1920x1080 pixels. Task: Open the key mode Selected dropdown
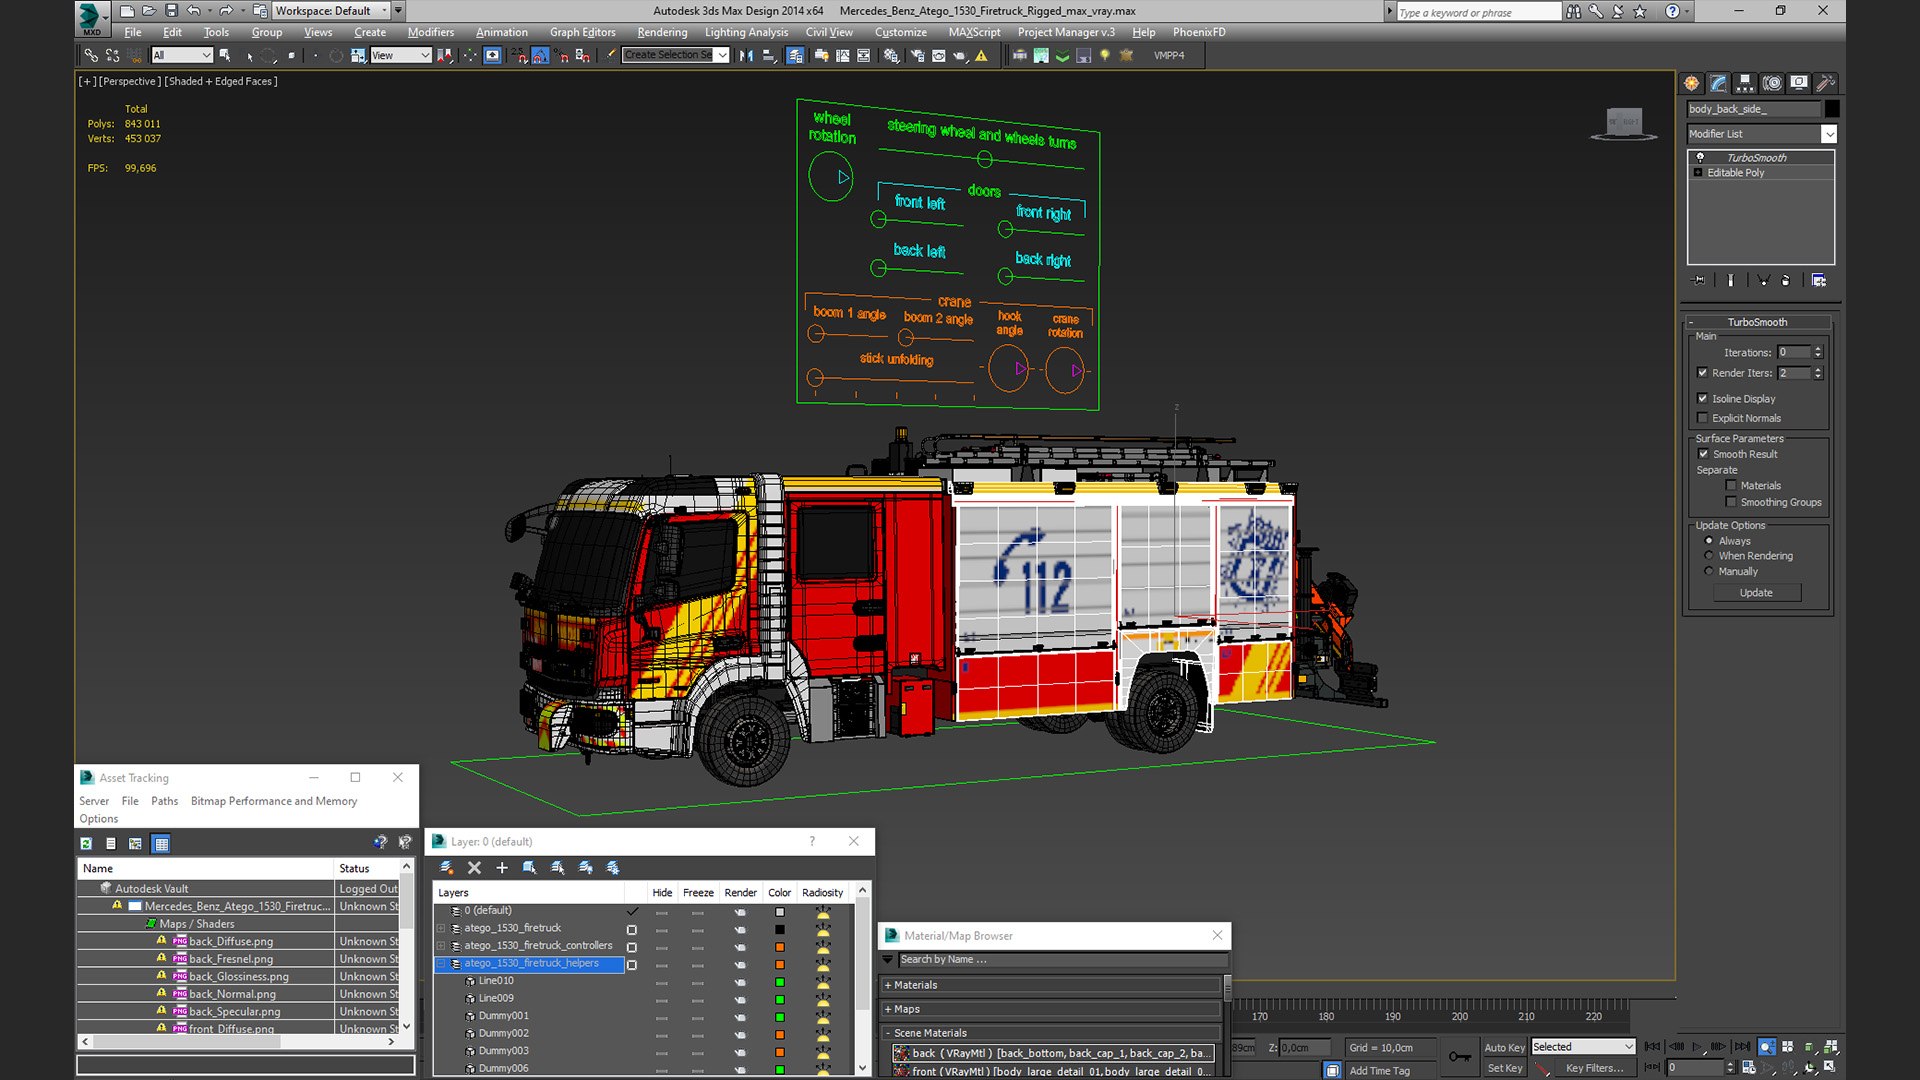point(1583,1047)
